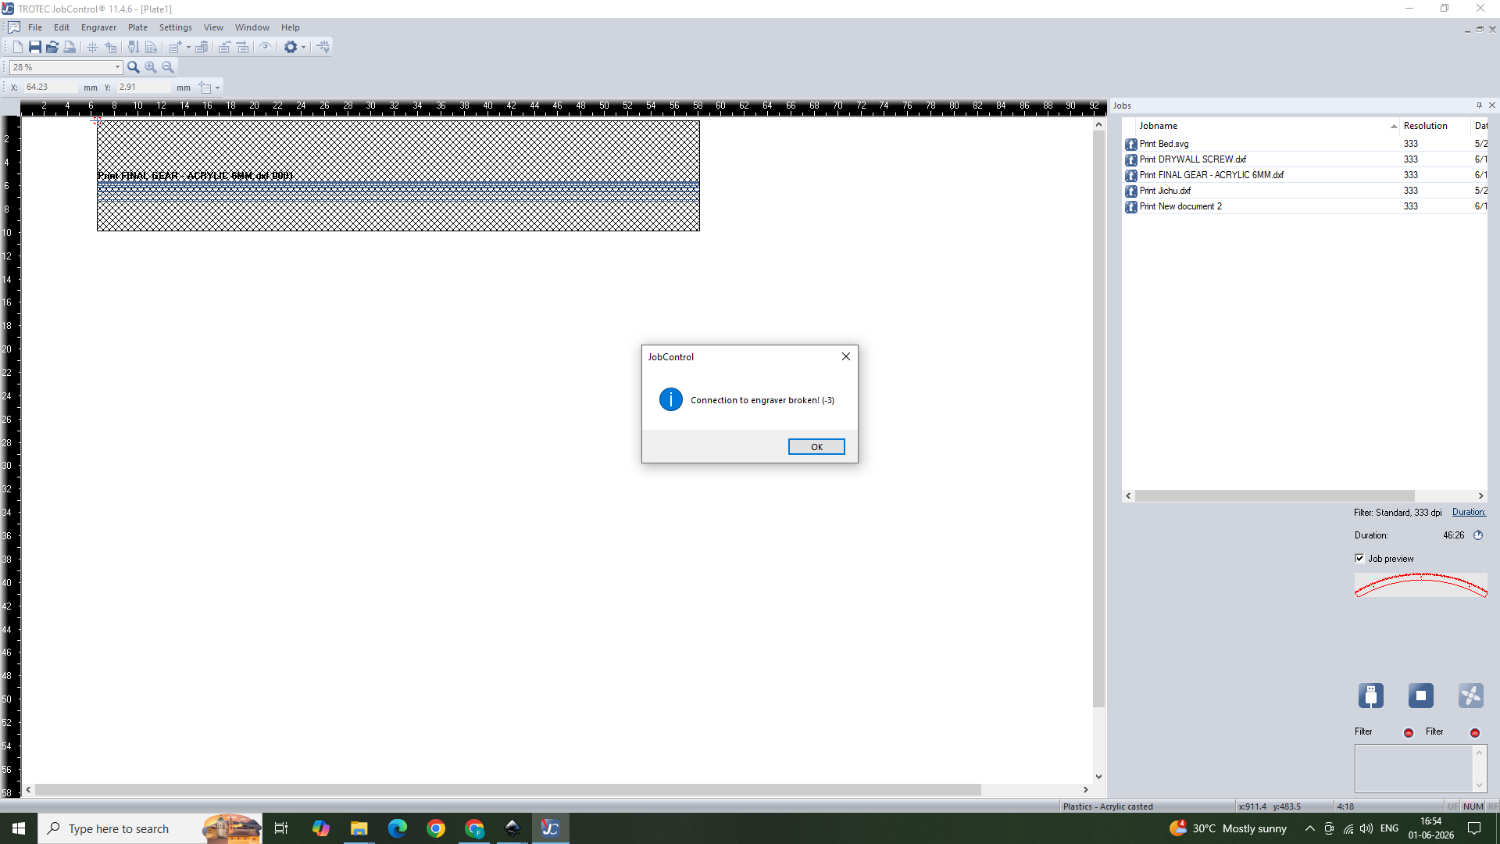The height and width of the screenshot is (844, 1500).
Task: Click the zoom magnifier icon
Action: 133,67
